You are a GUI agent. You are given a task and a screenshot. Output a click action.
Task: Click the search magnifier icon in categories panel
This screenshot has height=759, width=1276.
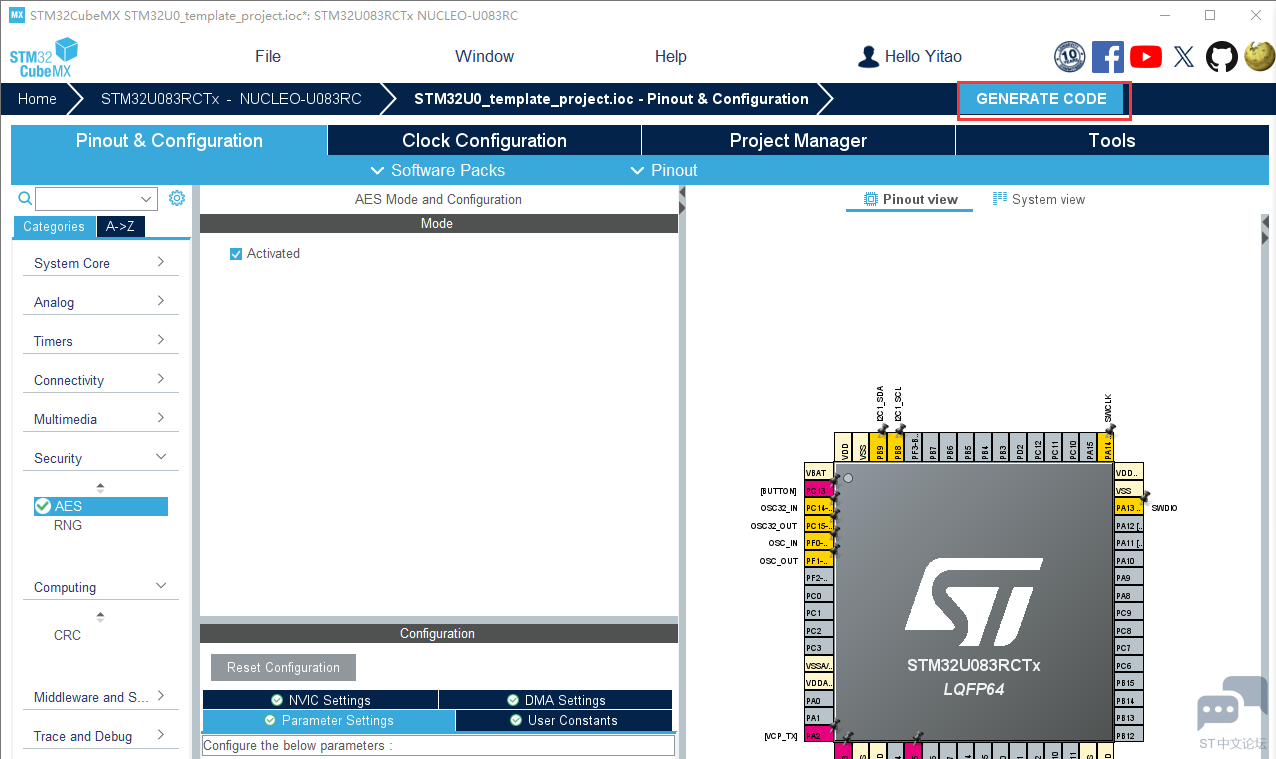26,198
